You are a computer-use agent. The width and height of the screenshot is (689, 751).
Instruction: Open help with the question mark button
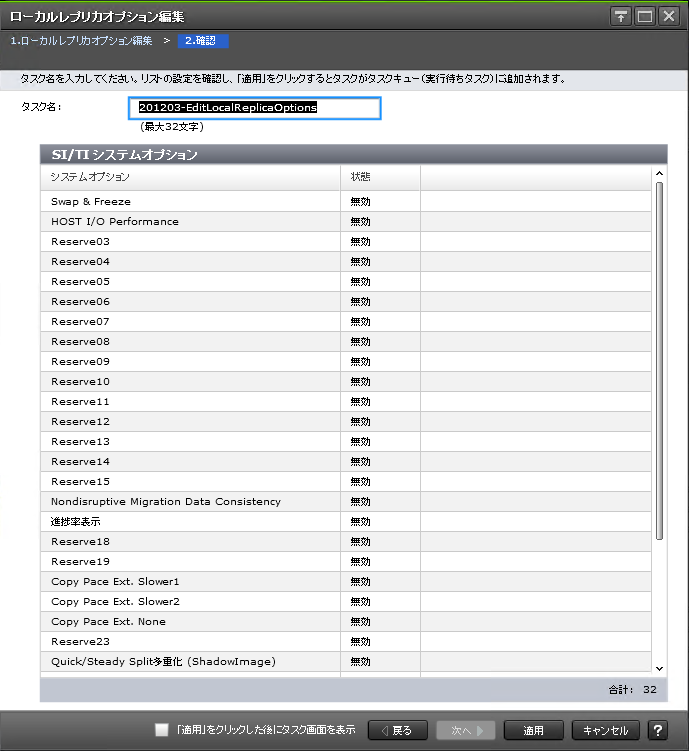[x=658, y=730]
